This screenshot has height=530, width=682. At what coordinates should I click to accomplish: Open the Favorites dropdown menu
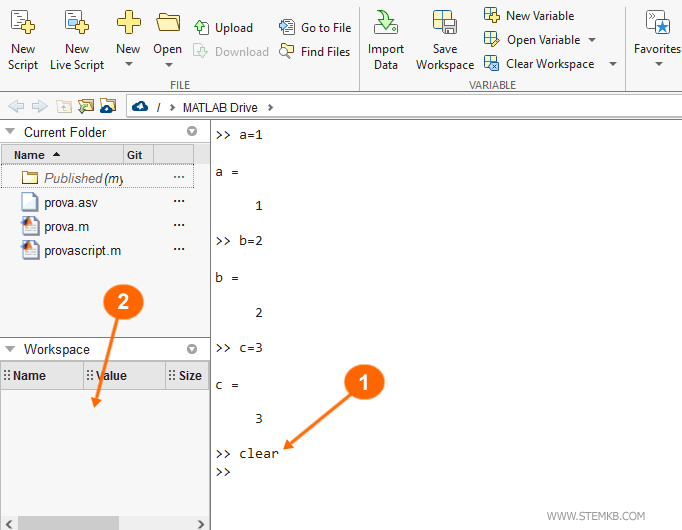click(x=658, y=66)
